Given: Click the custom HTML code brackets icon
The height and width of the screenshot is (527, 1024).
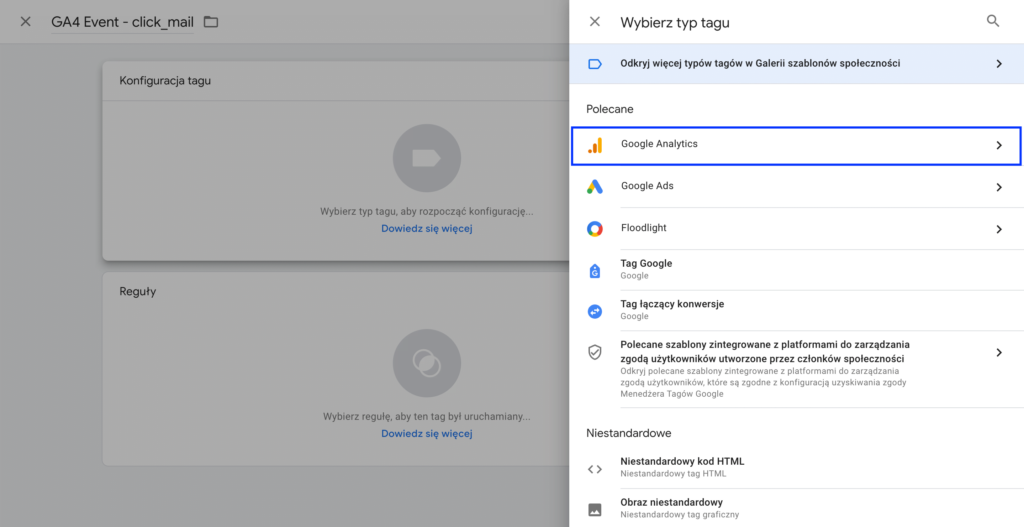Looking at the screenshot, I should [594, 469].
